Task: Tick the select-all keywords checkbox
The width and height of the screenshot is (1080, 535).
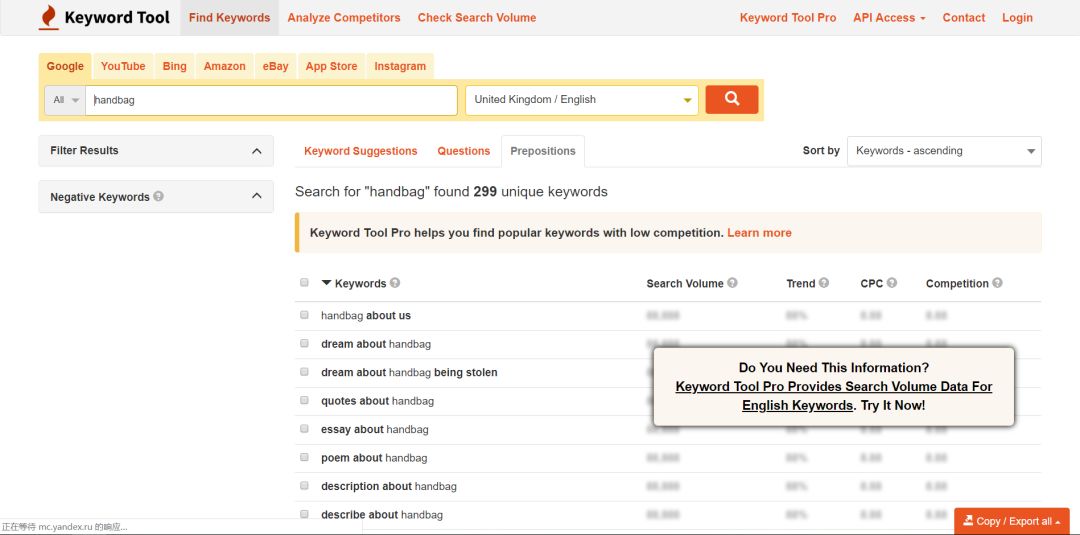Action: (x=305, y=283)
